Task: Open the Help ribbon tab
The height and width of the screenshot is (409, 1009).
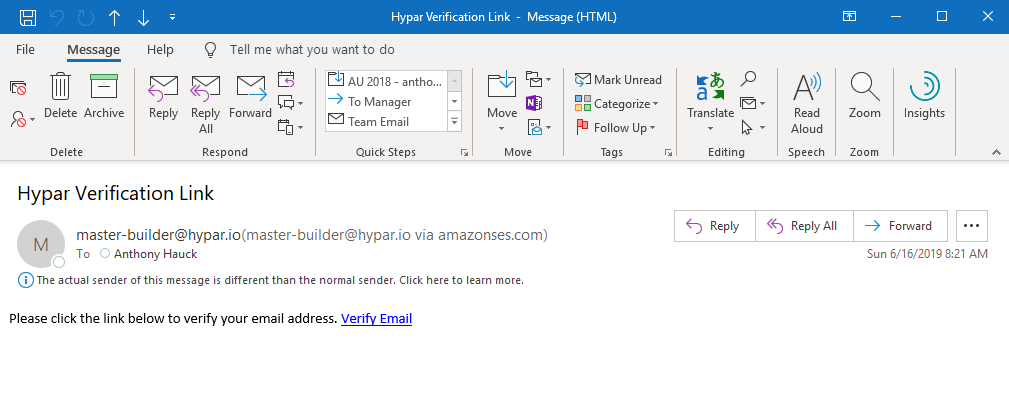Action: click(160, 50)
